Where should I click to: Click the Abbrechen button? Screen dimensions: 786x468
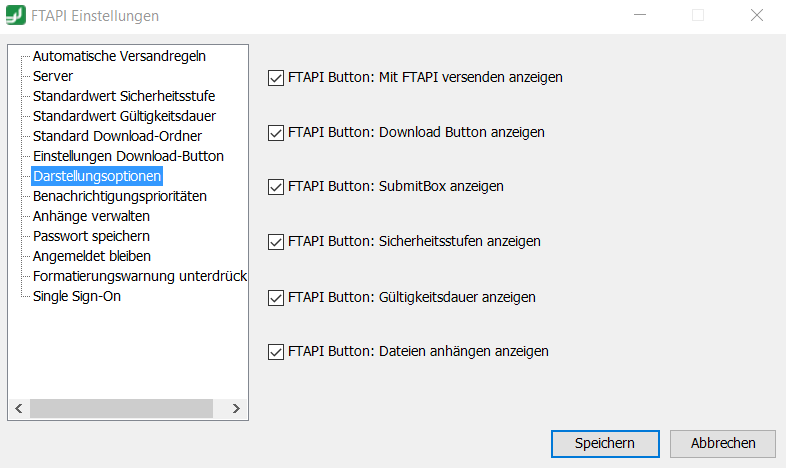(x=723, y=443)
